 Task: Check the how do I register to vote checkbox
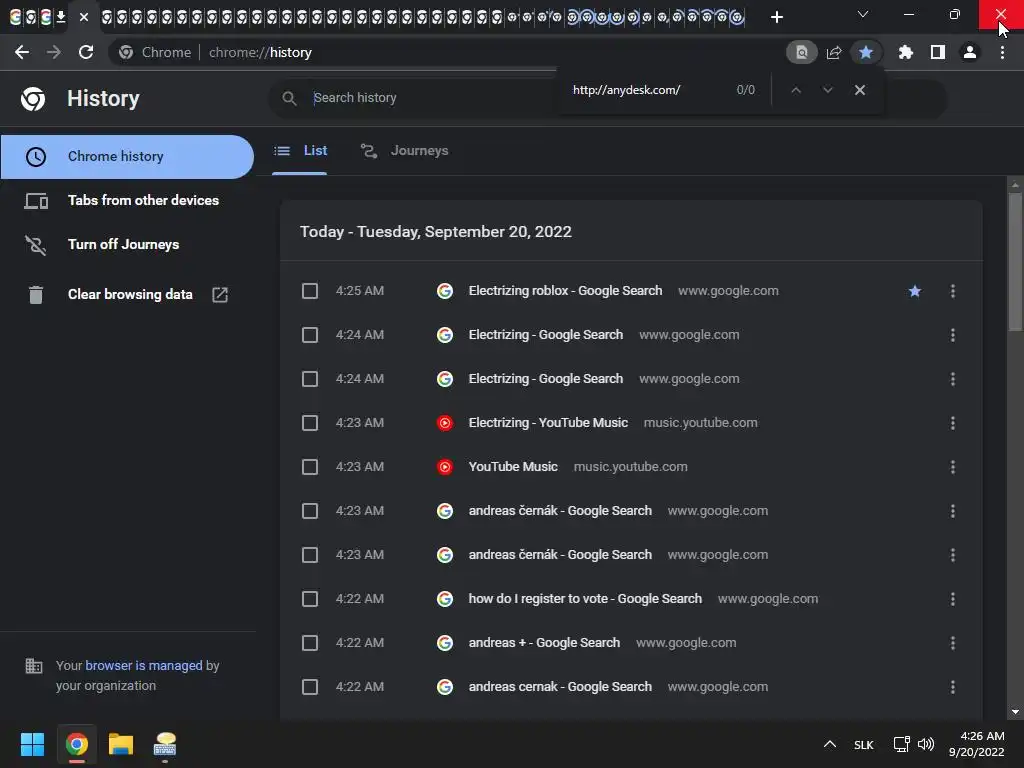[310, 599]
